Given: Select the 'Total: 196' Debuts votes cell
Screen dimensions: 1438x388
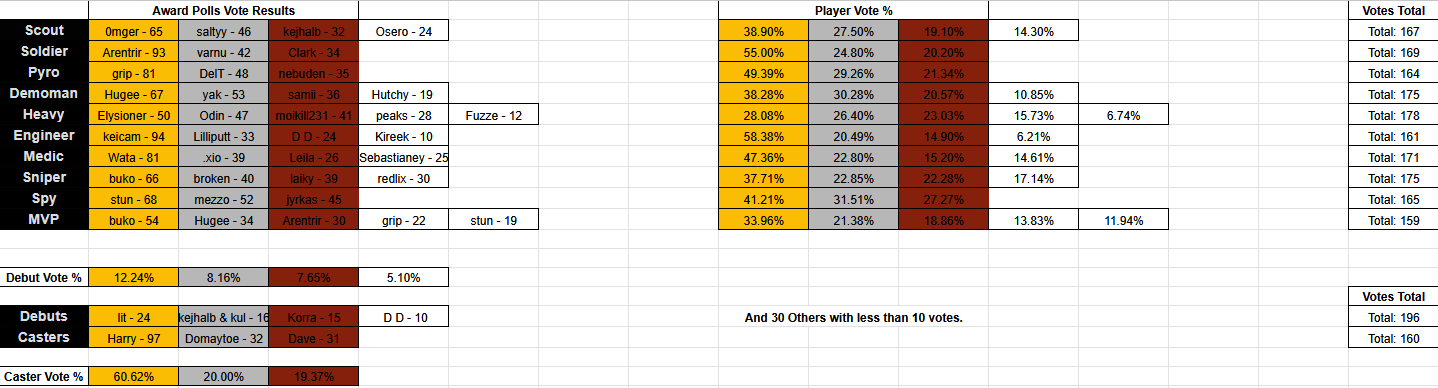Looking at the screenshot, I should click(x=1393, y=317).
